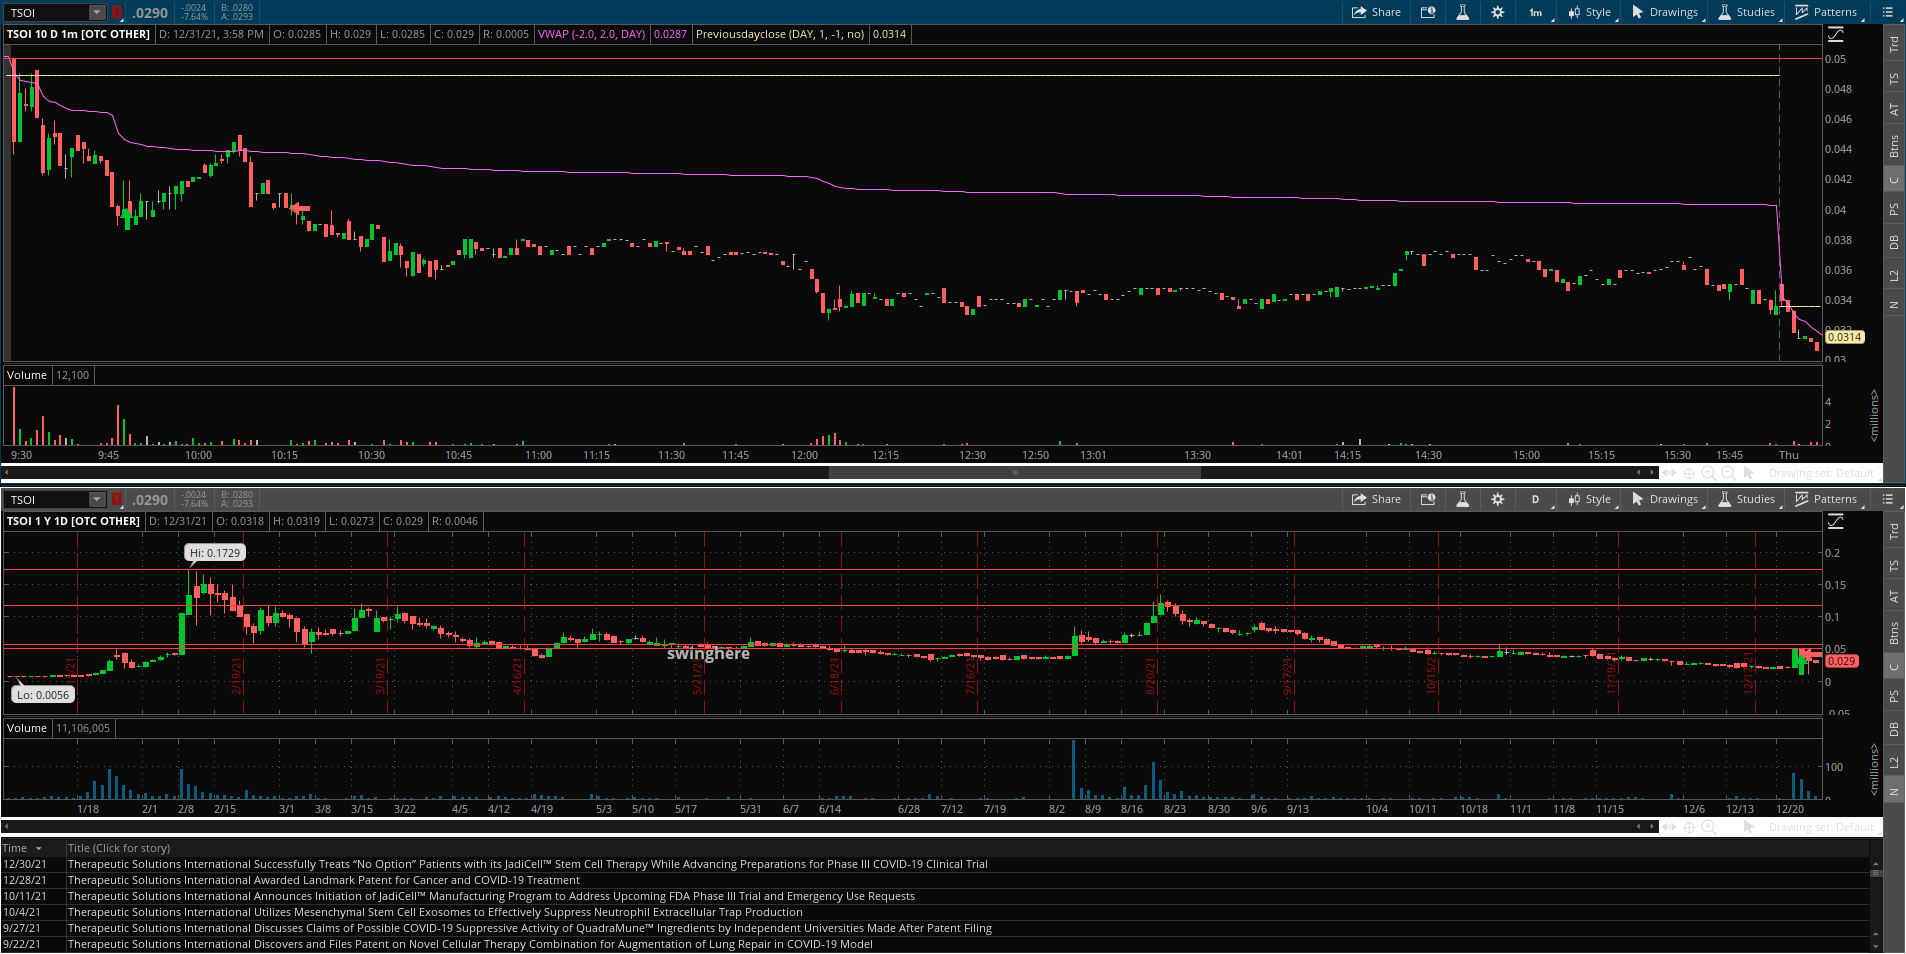Open the Patterns menu in bottom chart
The height and width of the screenshot is (954, 1906).
(1826, 499)
